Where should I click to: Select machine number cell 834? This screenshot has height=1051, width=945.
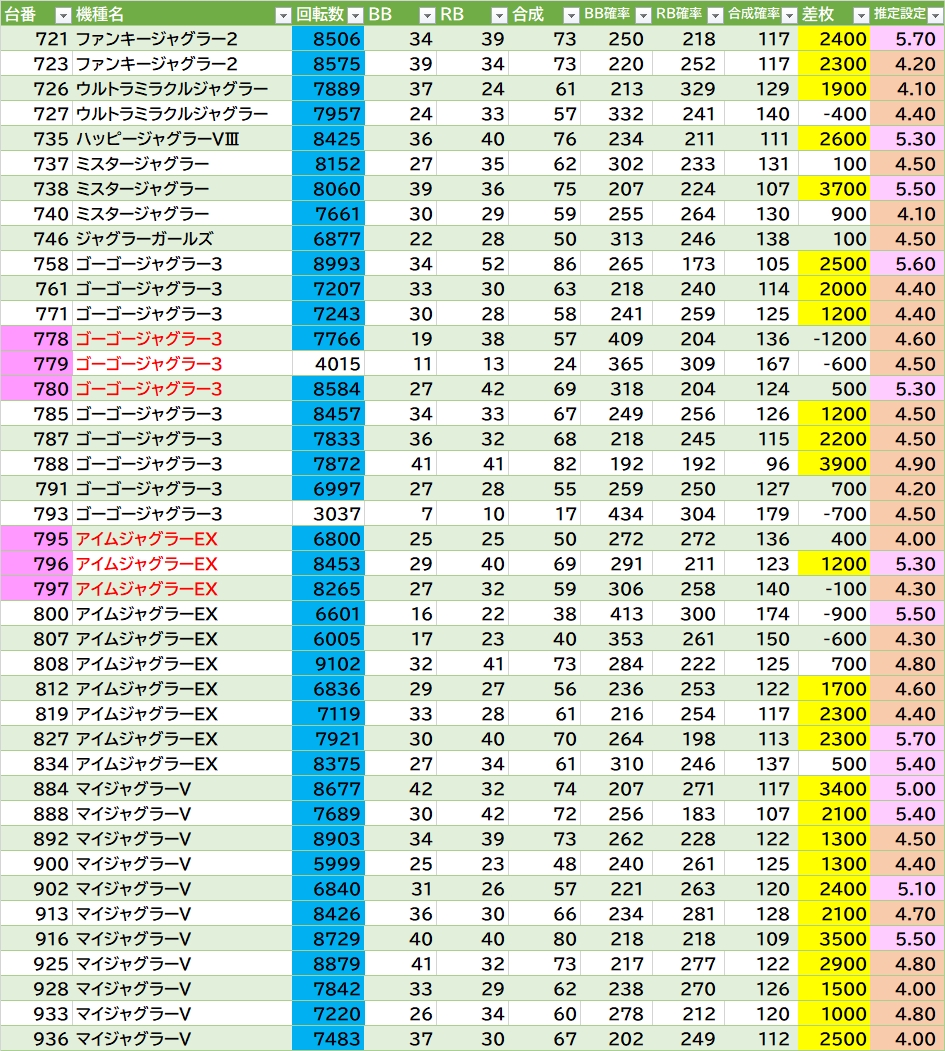(36, 764)
